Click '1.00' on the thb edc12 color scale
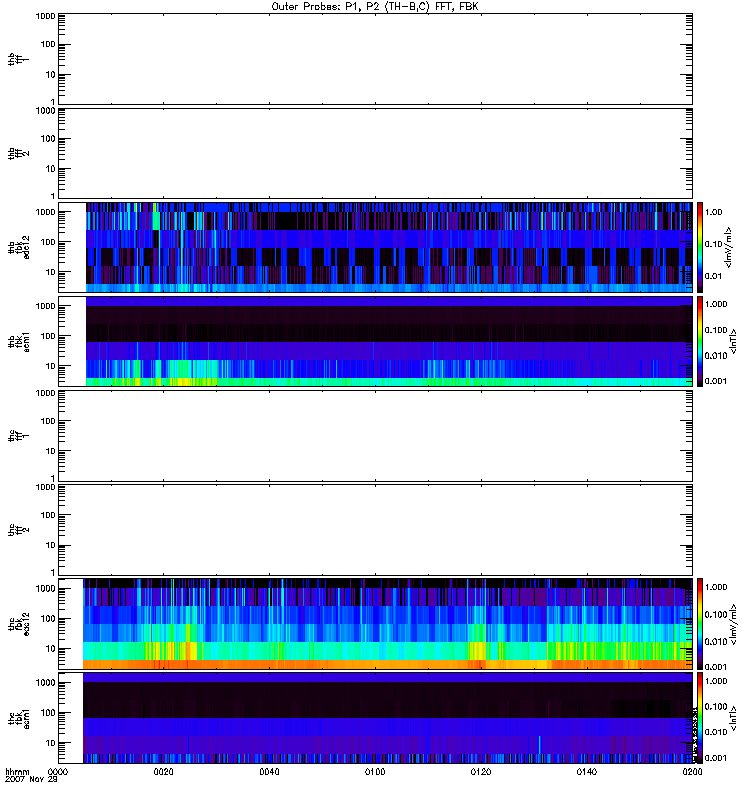750x800 pixels. [x=714, y=212]
